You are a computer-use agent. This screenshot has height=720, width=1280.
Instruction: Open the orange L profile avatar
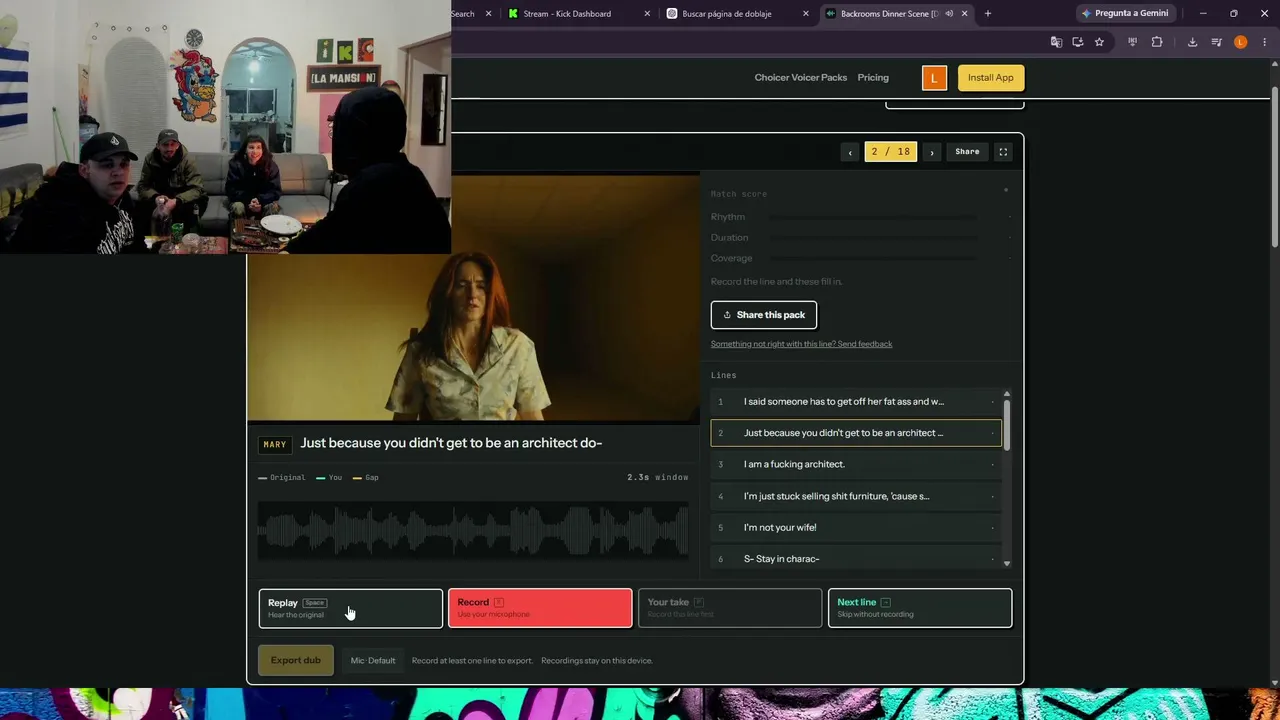pos(934,78)
